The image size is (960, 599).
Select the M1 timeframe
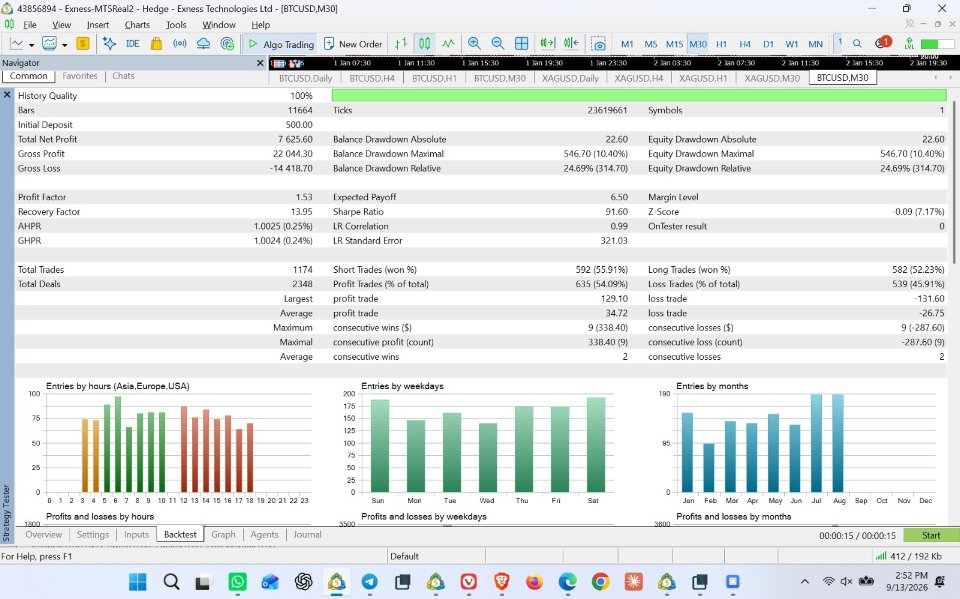tap(627, 44)
